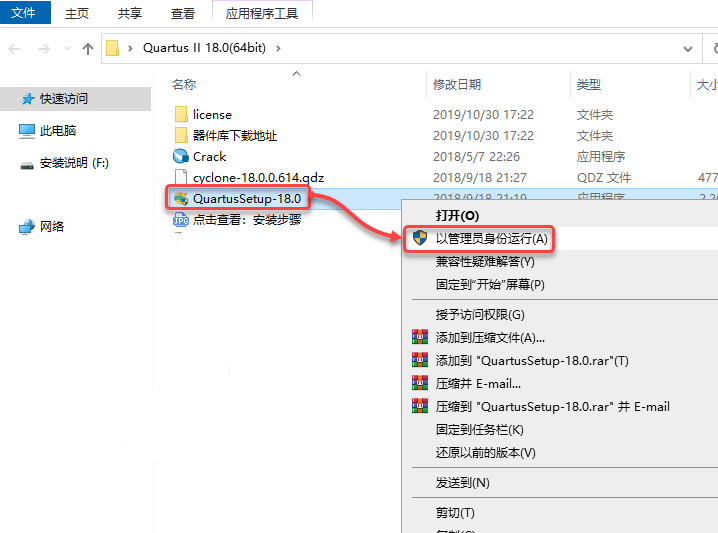Open the 应用程序工具 tab
The width and height of the screenshot is (718, 533).
[262, 13]
